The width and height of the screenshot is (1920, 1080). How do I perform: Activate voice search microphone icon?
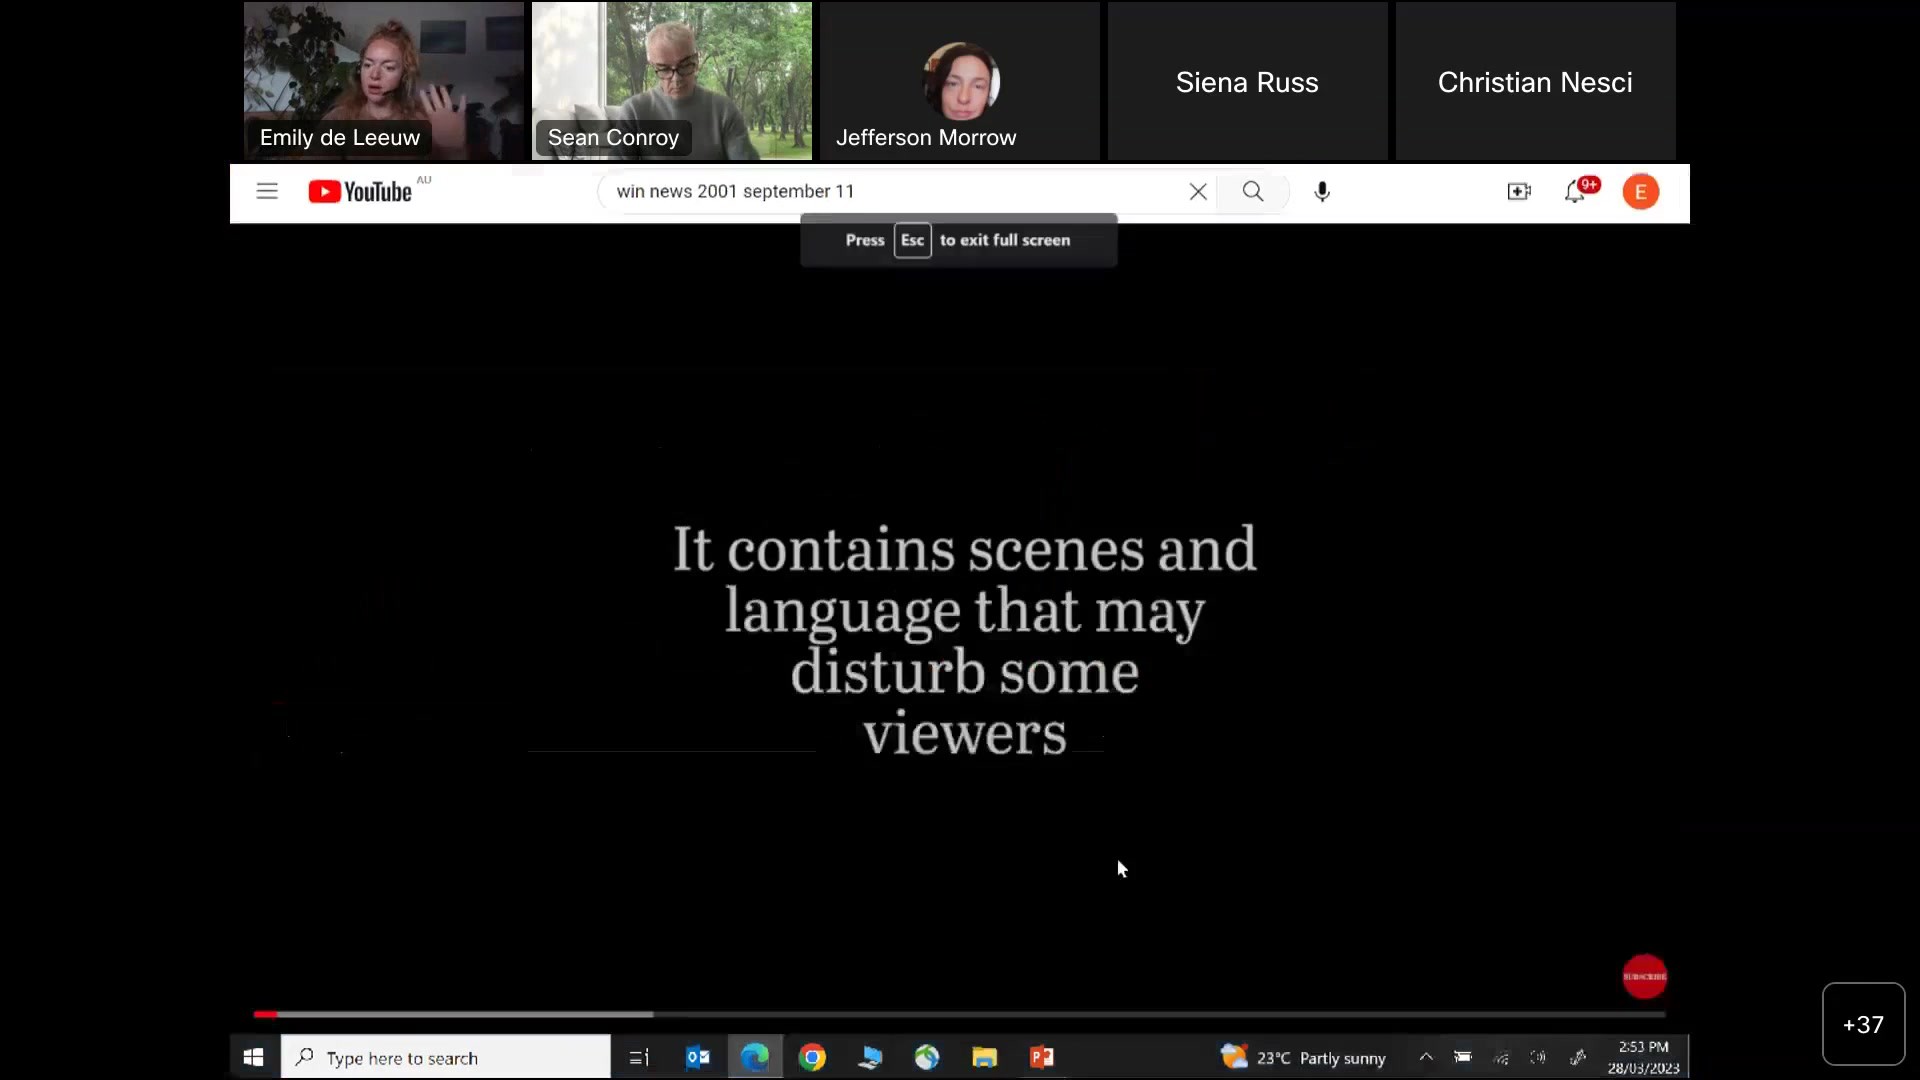point(1322,191)
